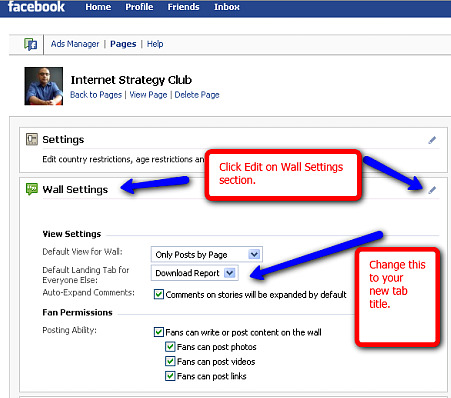Click the View Settings subheading
Screen dimensions: 451x398
(72, 234)
